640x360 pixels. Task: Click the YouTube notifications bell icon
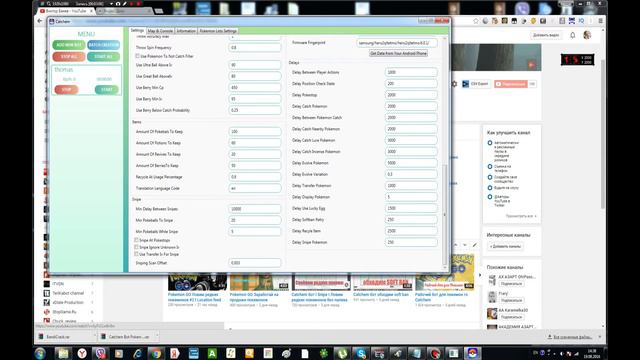pos(573,36)
